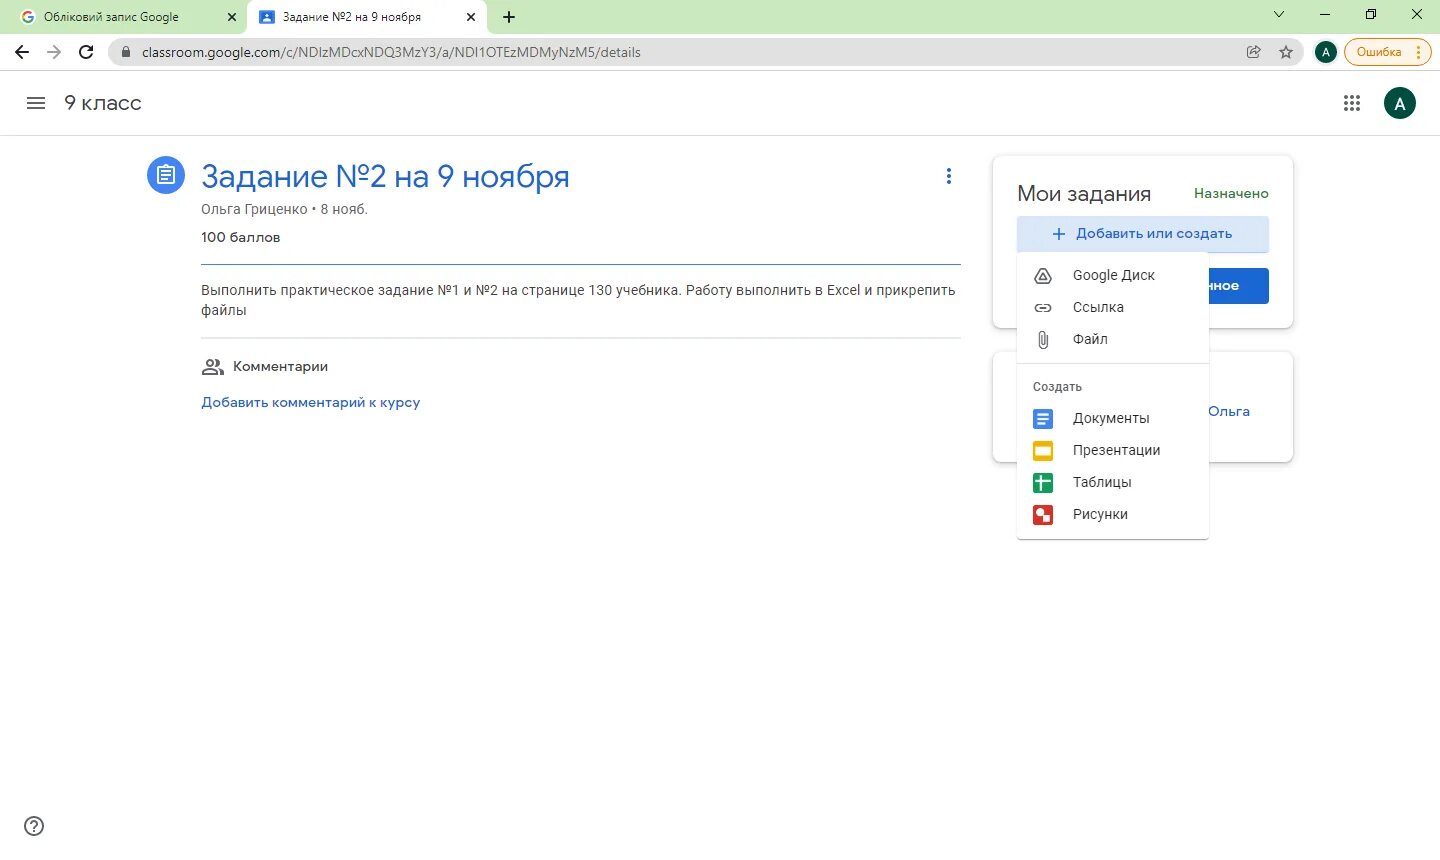Create a new Рисунки file
Image resolution: width=1440 pixels, height=860 pixels.
pyautogui.click(x=1113, y=515)
